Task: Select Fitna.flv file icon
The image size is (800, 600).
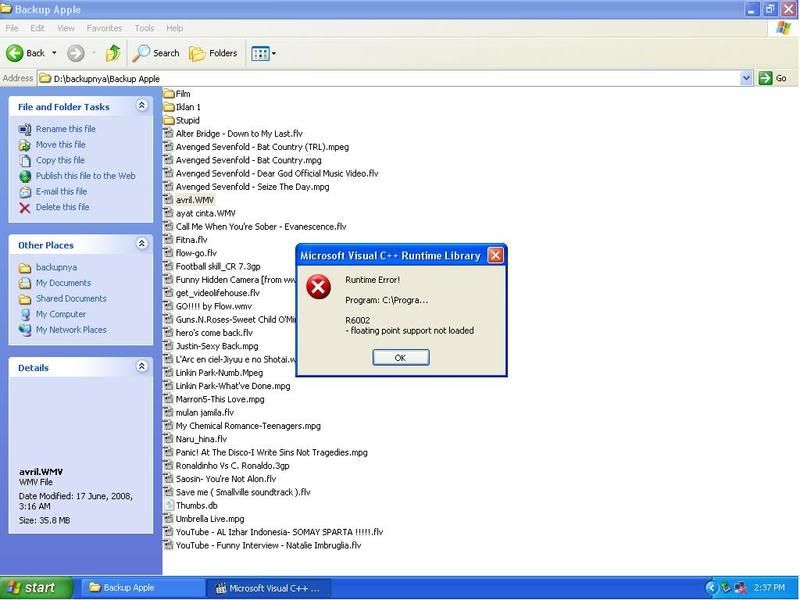Action: click(x=168, y=239)
